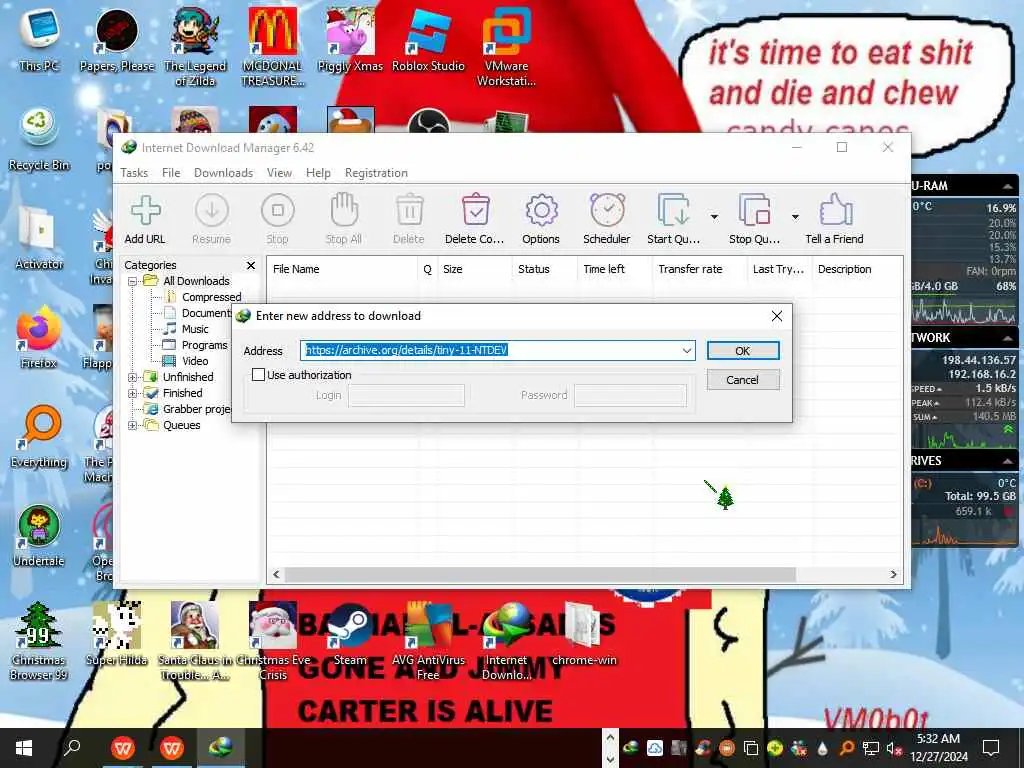
Task: Expand the Address history dropdown
Action: (x=686, y=351)
